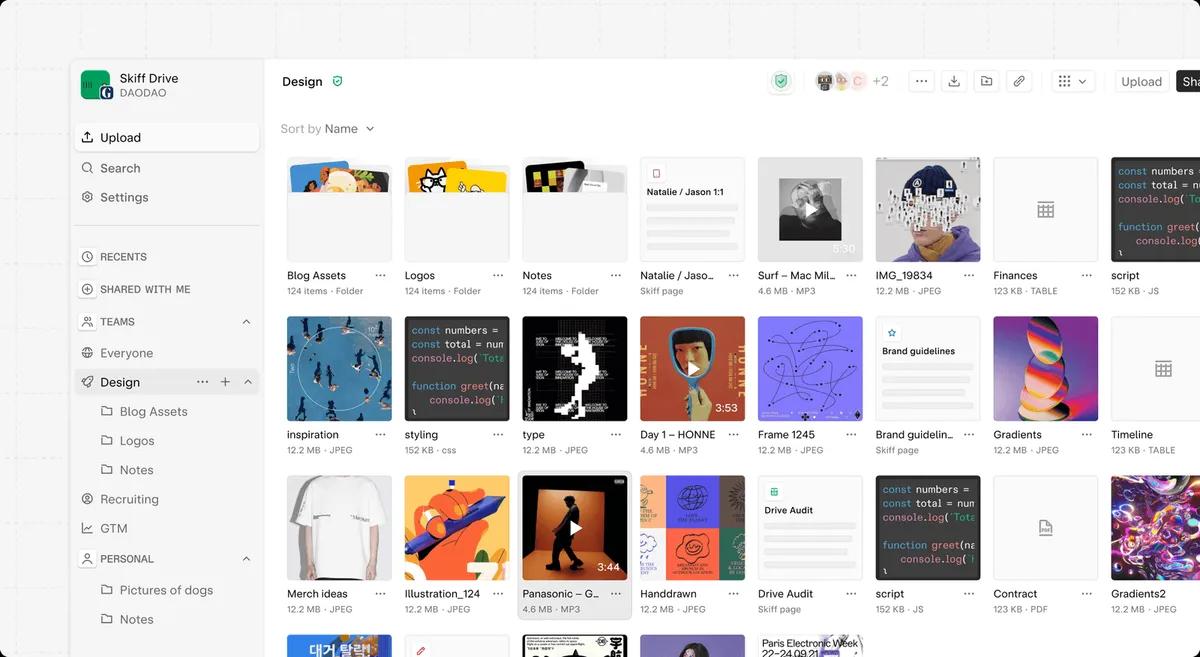The image size is (1200, 657).
Task: Click the verified badge next to Design title
Action: pyautogui.click(x=335, y=81)
